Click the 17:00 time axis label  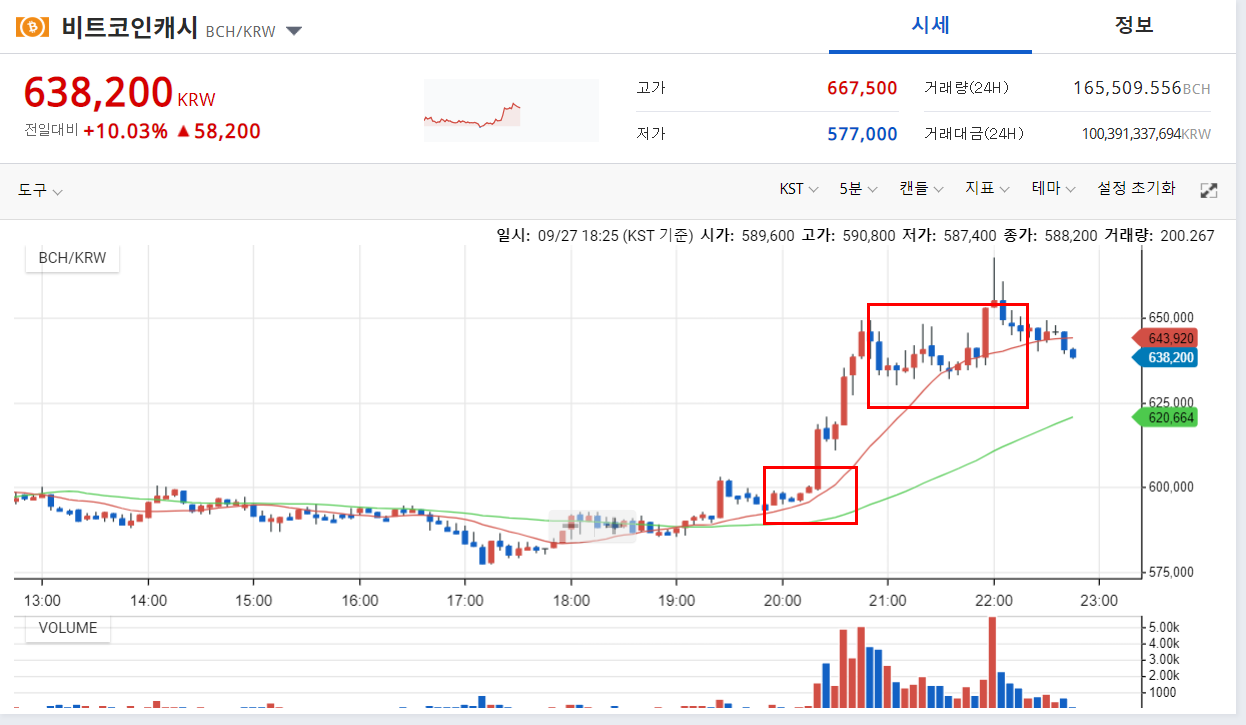(x=465, y=600)
